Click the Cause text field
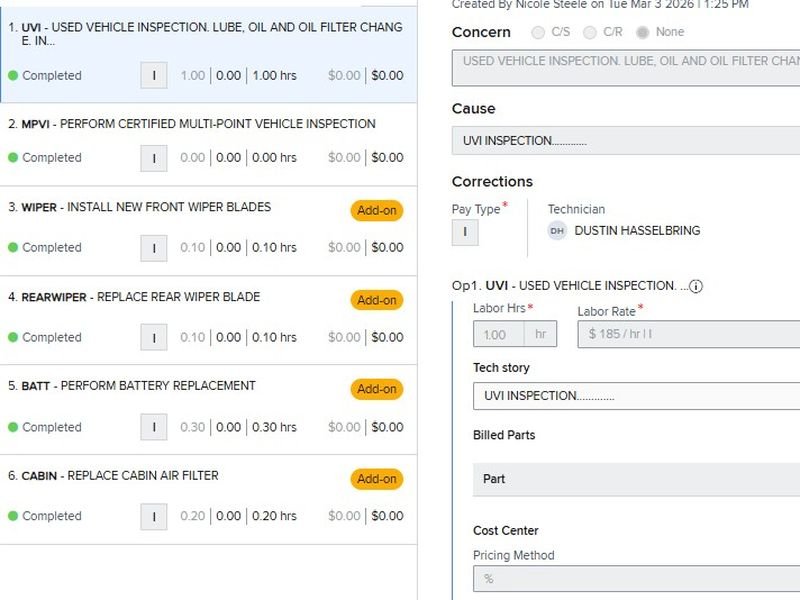 coord(625,141)
